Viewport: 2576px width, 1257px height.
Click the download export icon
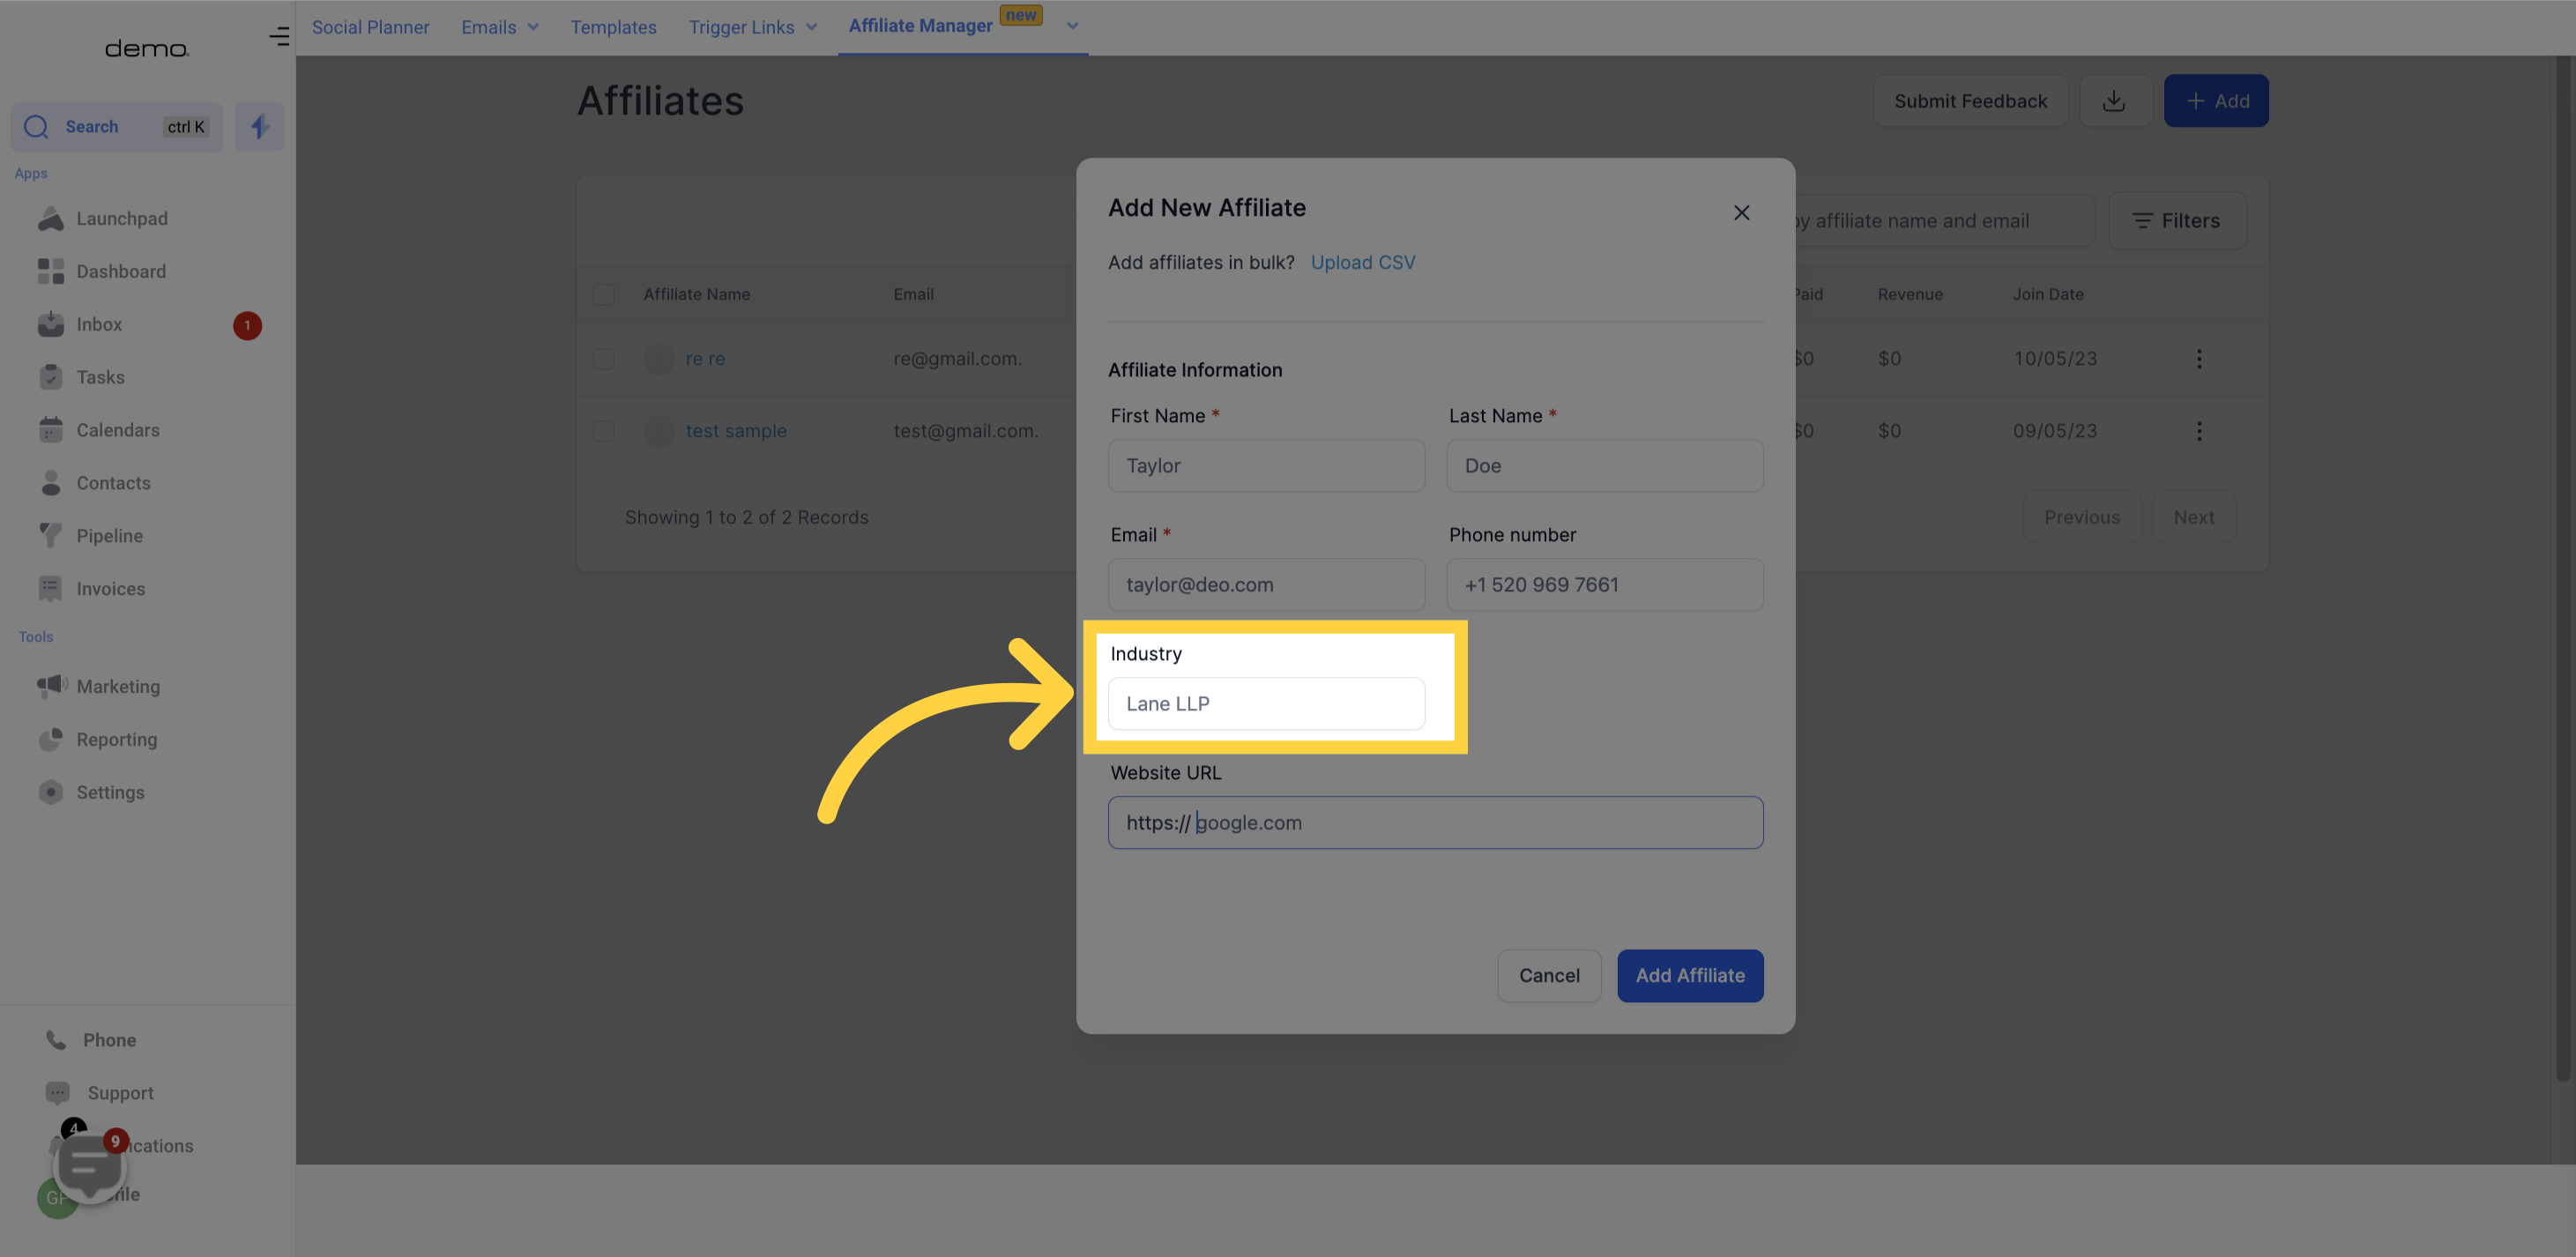pos(2116,100)
